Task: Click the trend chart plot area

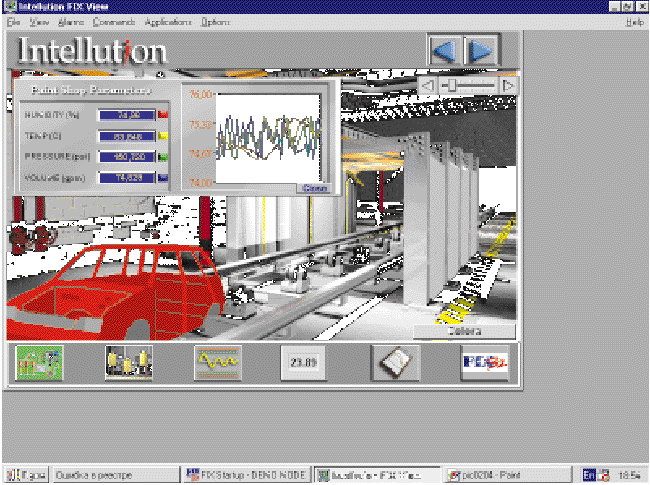Action: pos(268,138)
